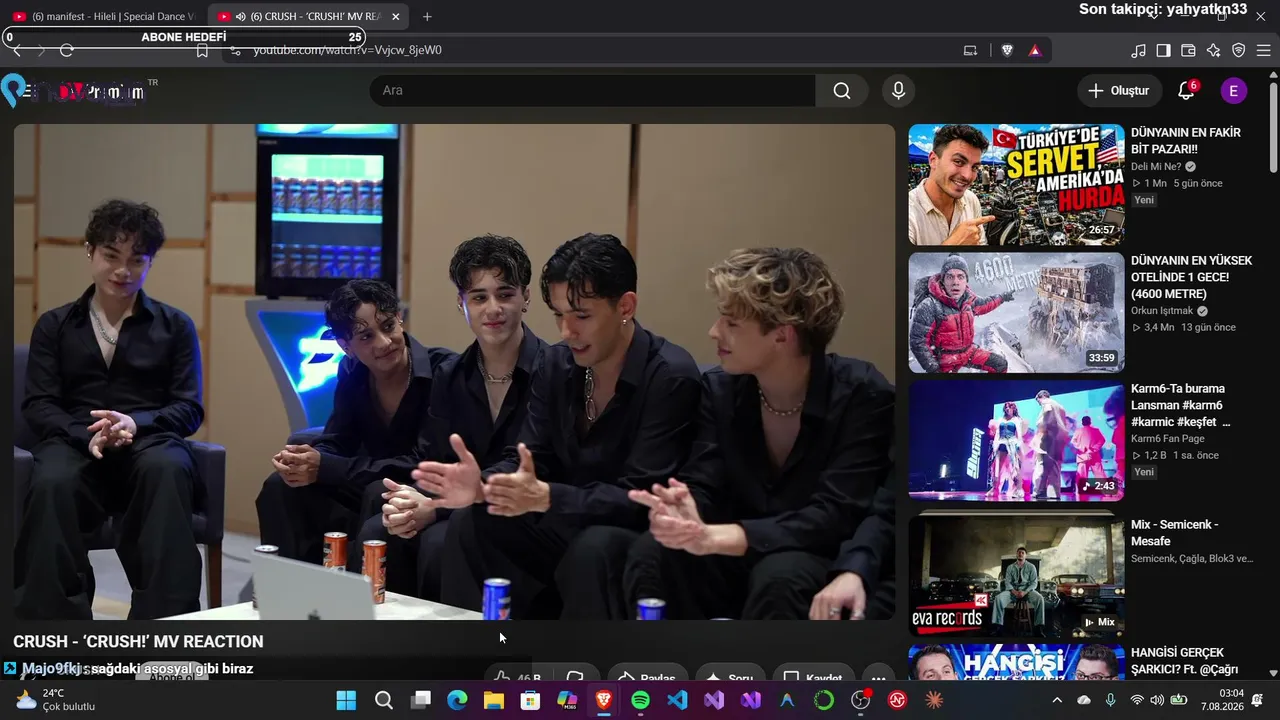Bookmark this page

pos(202,50)
